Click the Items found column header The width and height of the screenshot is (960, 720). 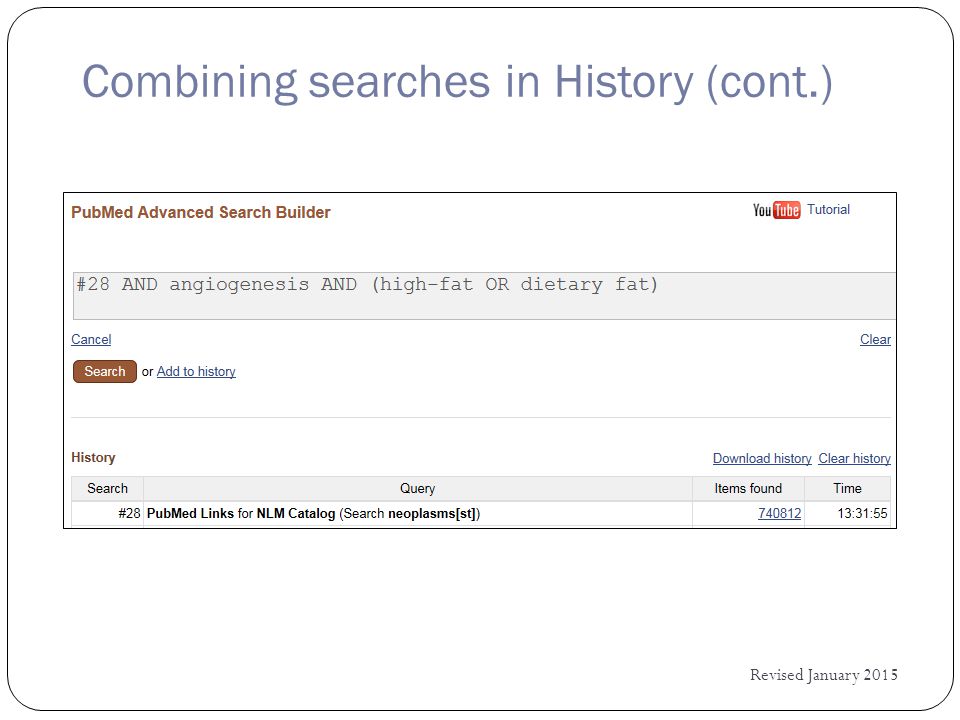pyautogui.click(x=748, y=489)
